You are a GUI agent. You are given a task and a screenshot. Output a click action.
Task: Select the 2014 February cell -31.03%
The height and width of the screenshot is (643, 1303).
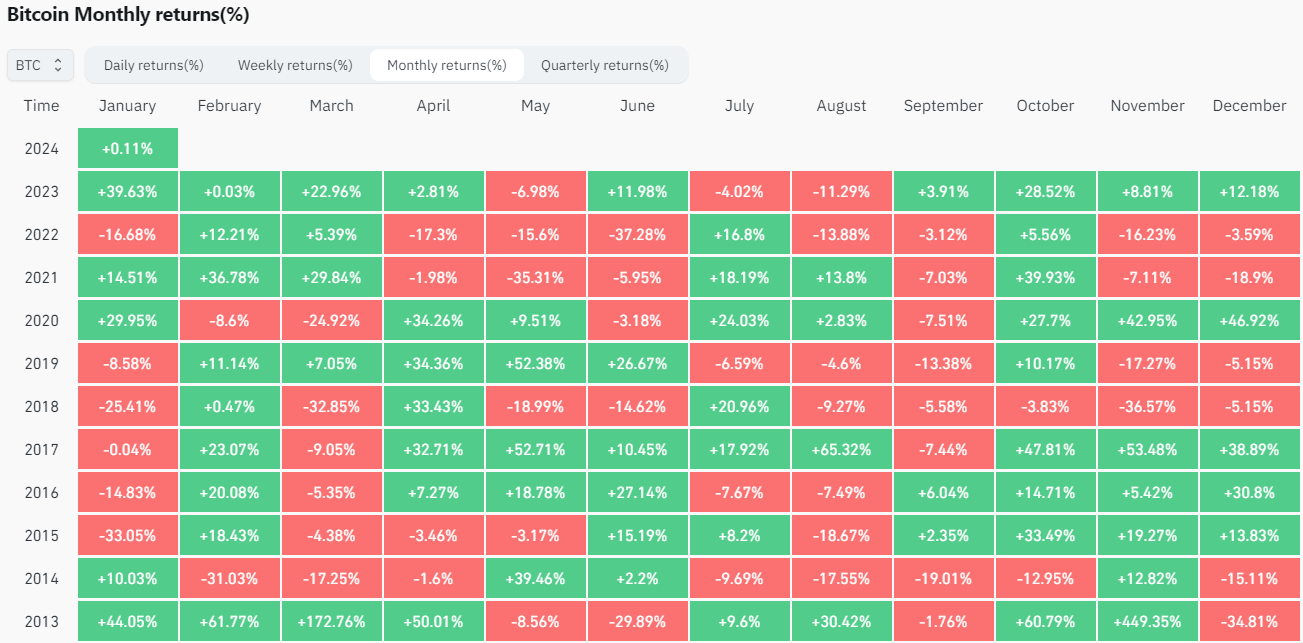pos(229,578)
